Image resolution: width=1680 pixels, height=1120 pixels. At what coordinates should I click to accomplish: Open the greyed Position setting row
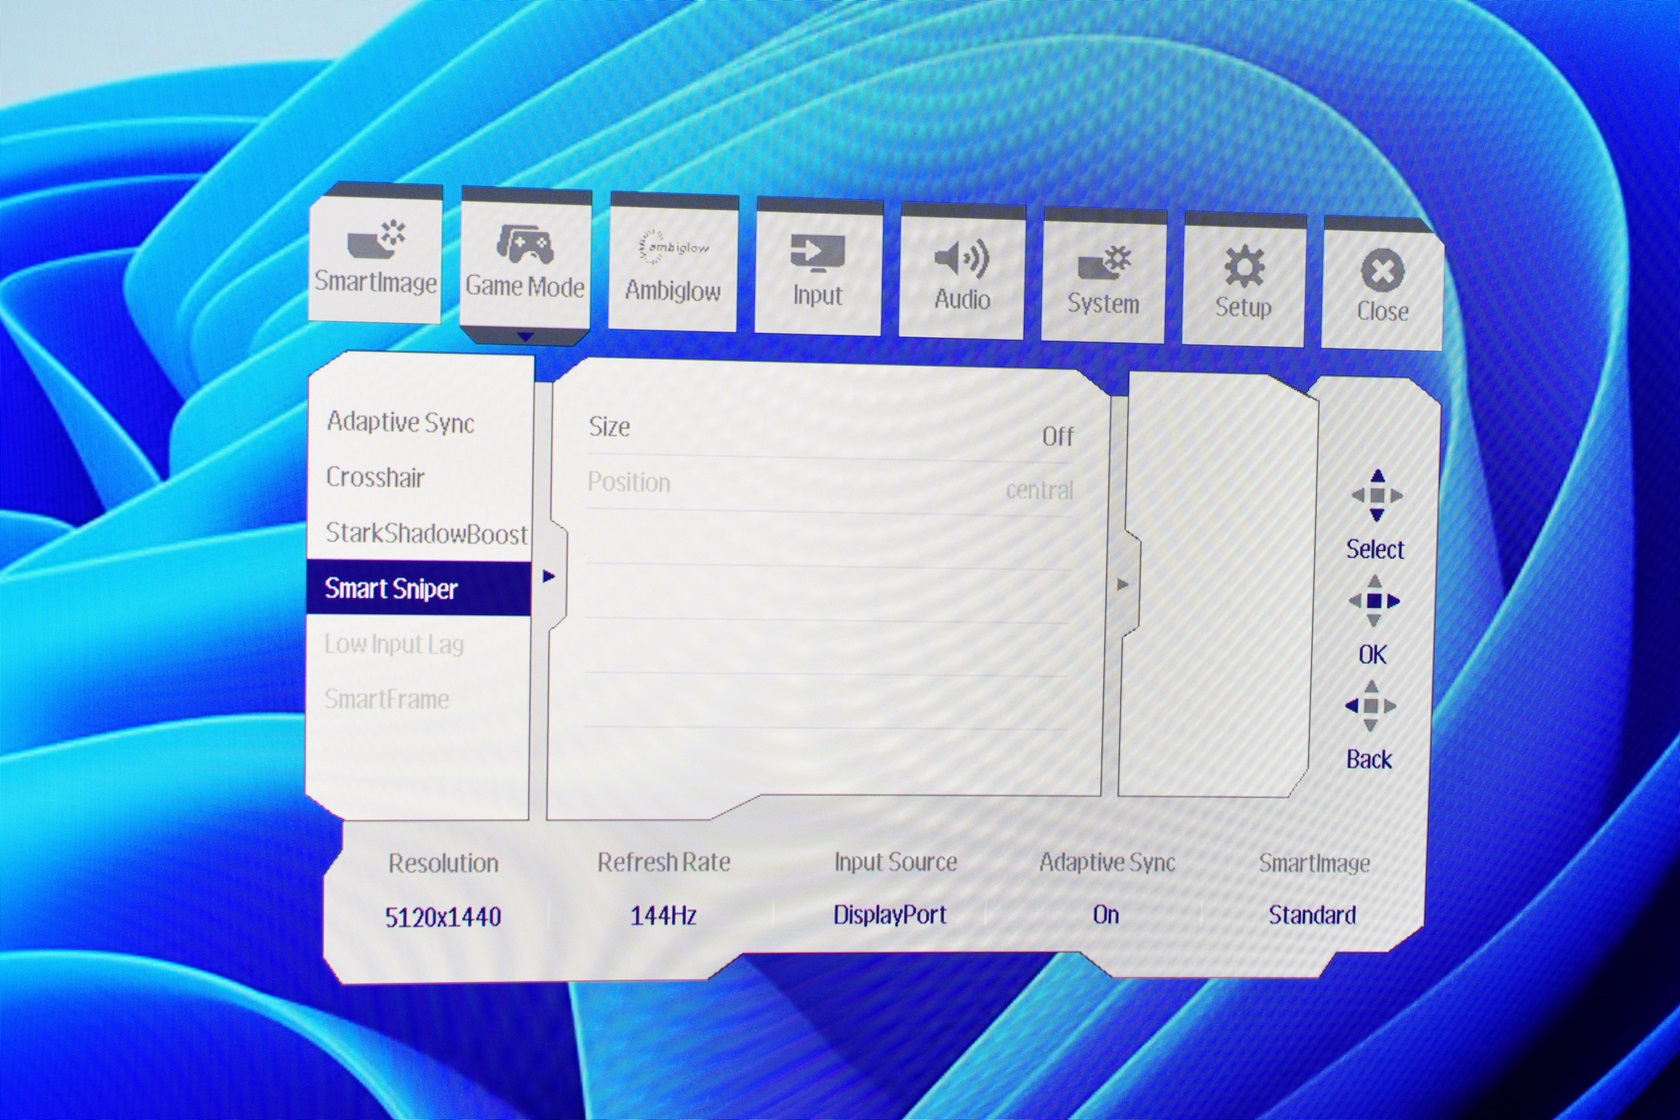[830, 486]
